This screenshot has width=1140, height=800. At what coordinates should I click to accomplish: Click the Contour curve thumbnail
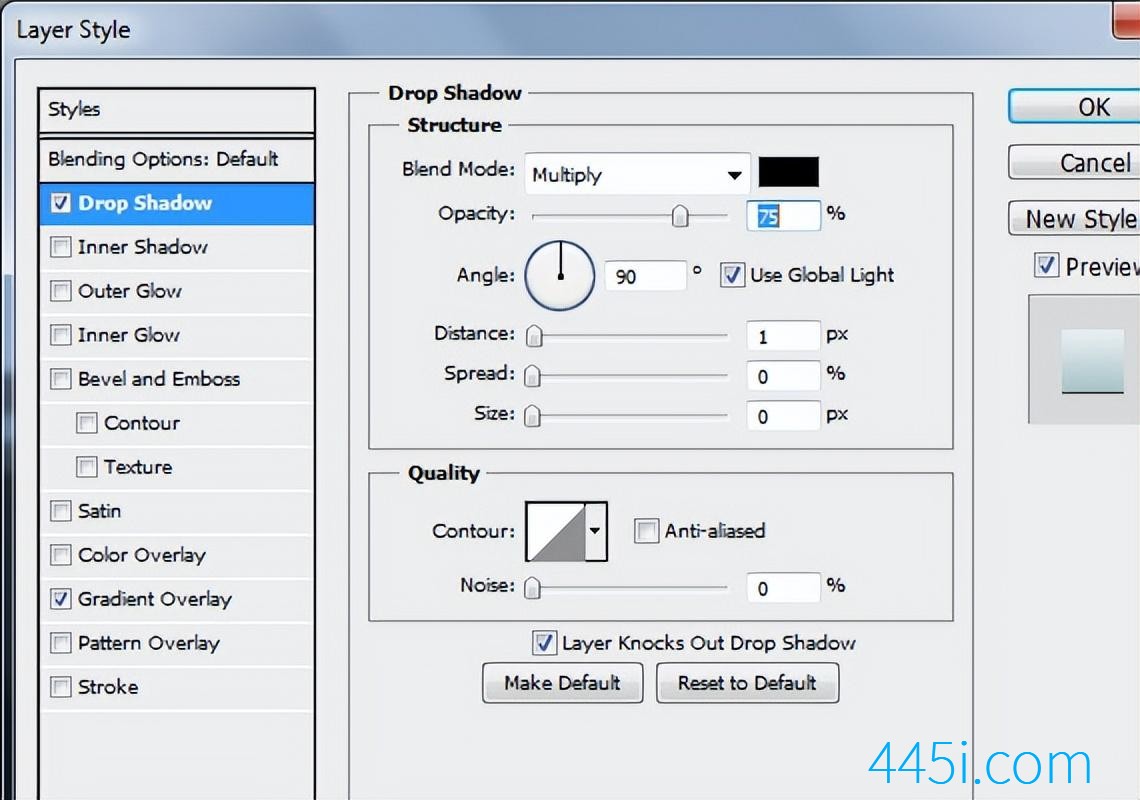[x=555, y=531]
